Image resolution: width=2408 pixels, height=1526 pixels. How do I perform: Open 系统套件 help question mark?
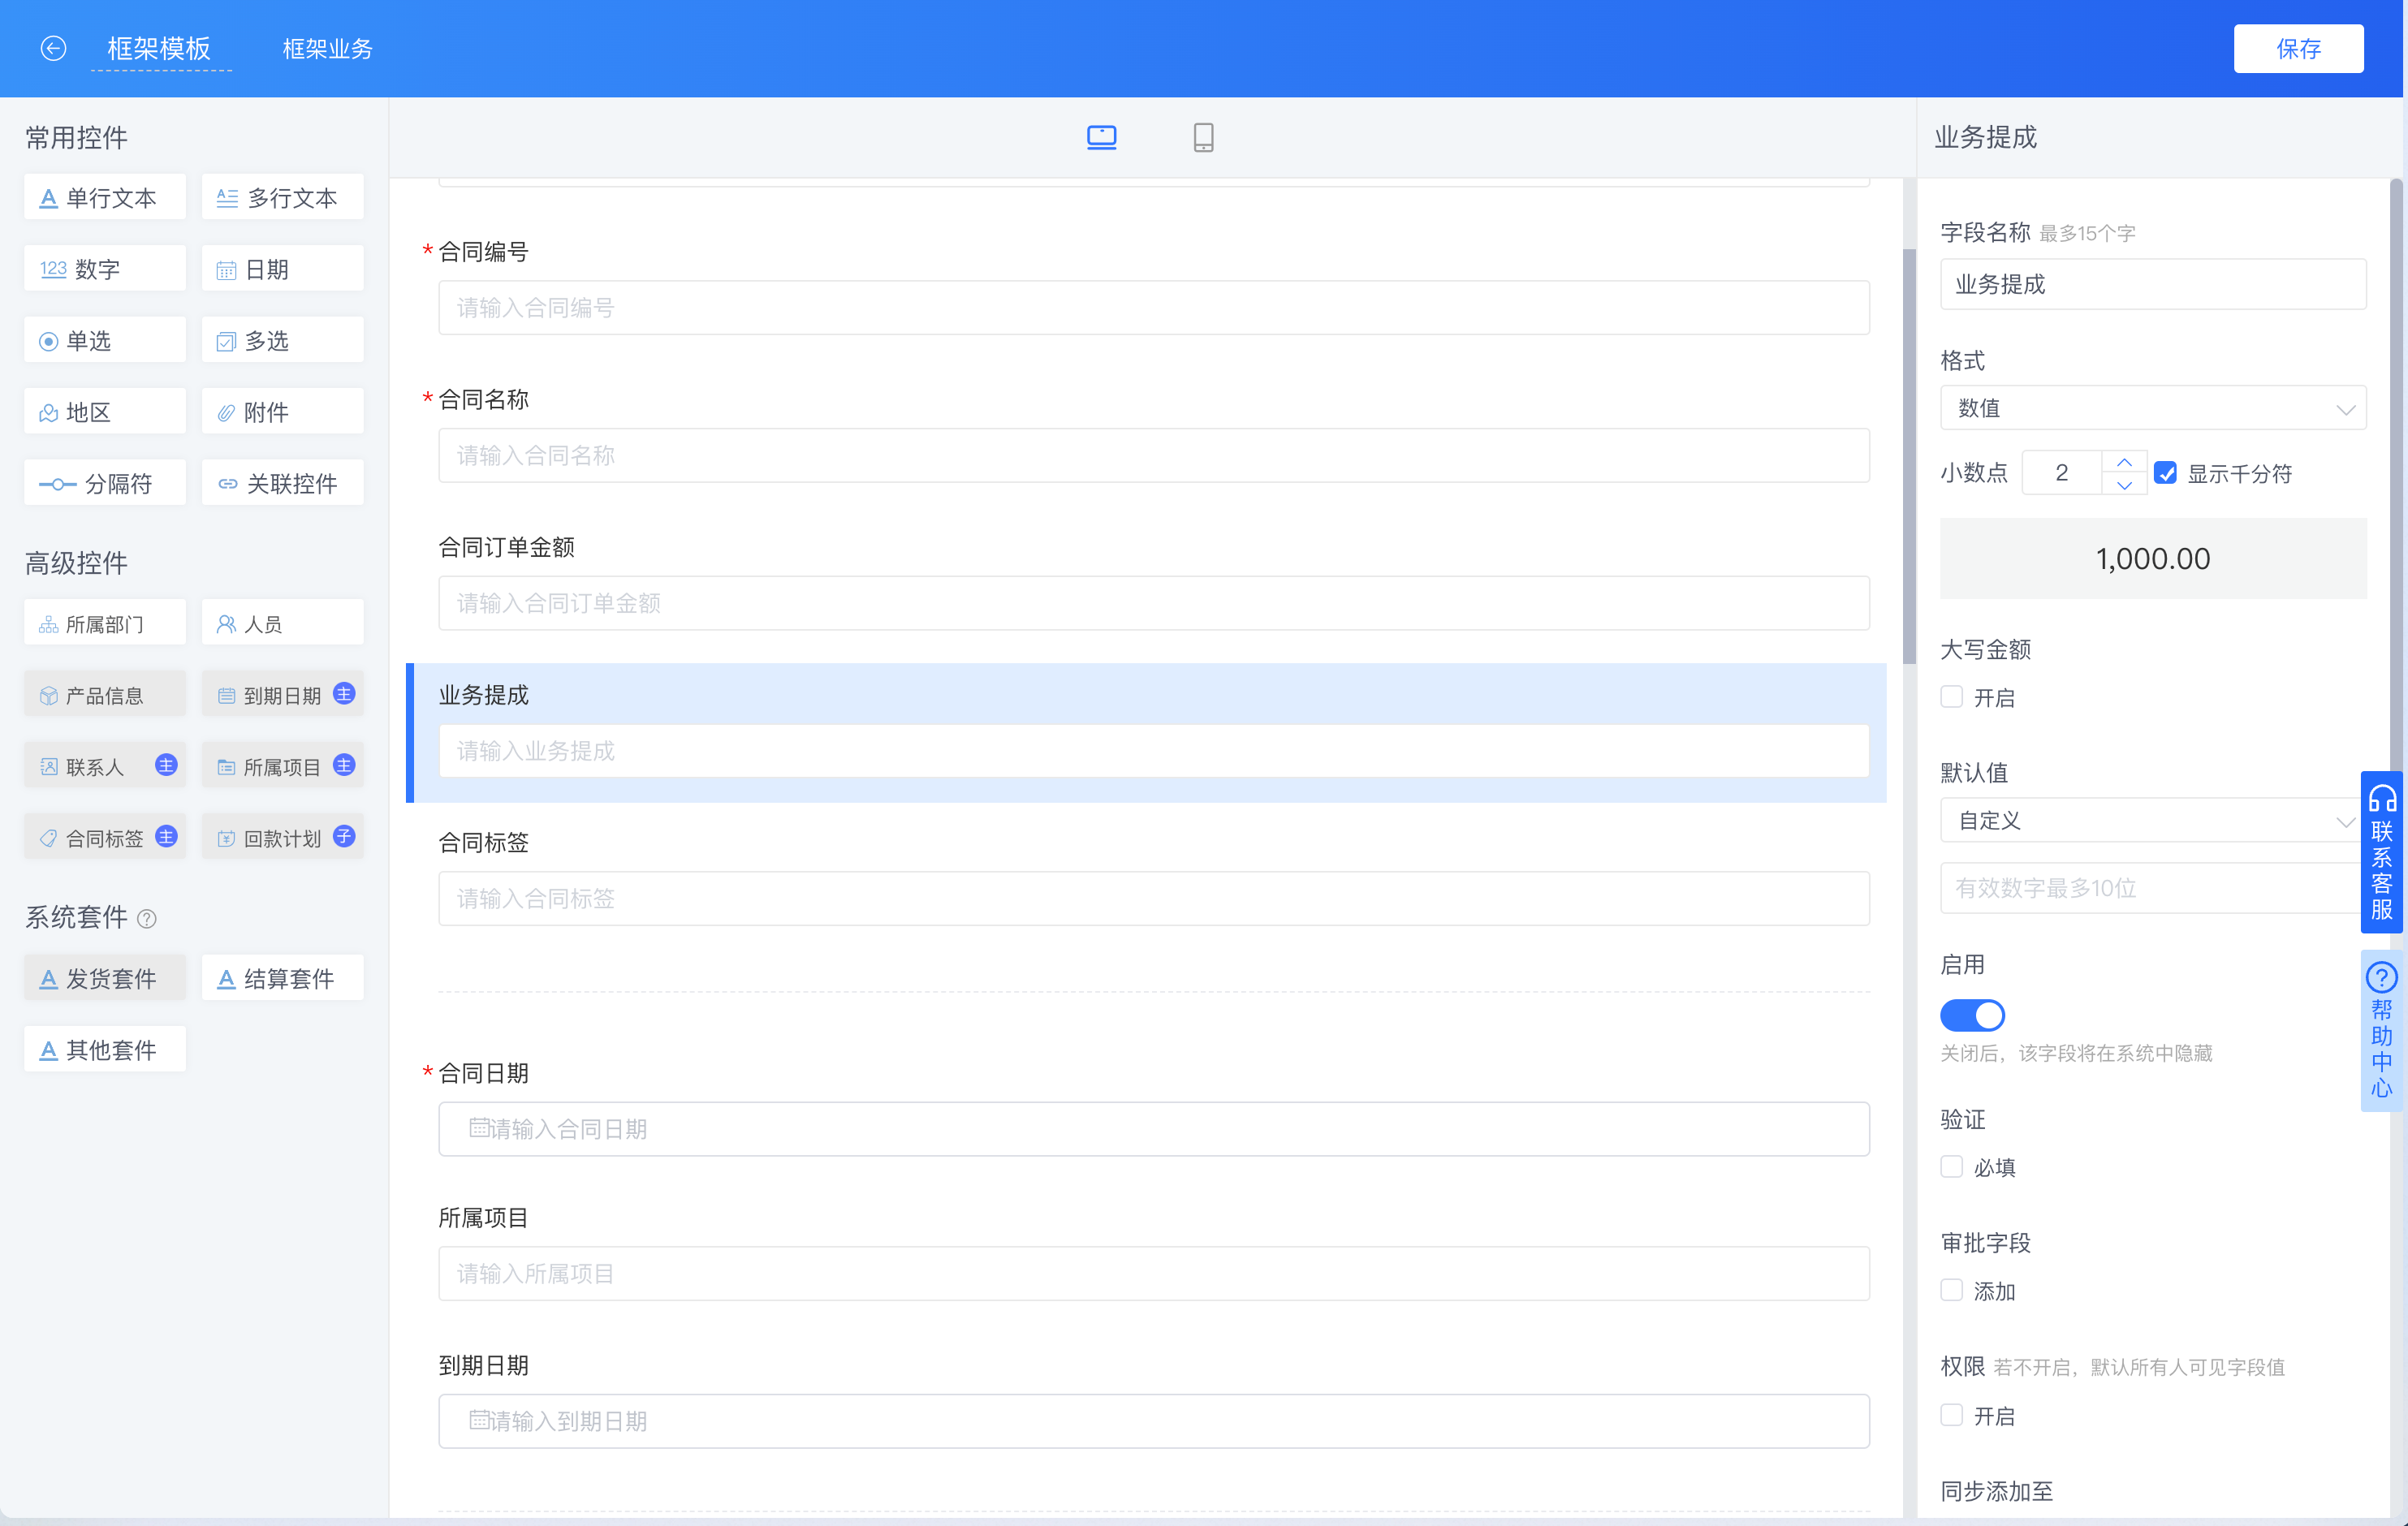(147, 918)
